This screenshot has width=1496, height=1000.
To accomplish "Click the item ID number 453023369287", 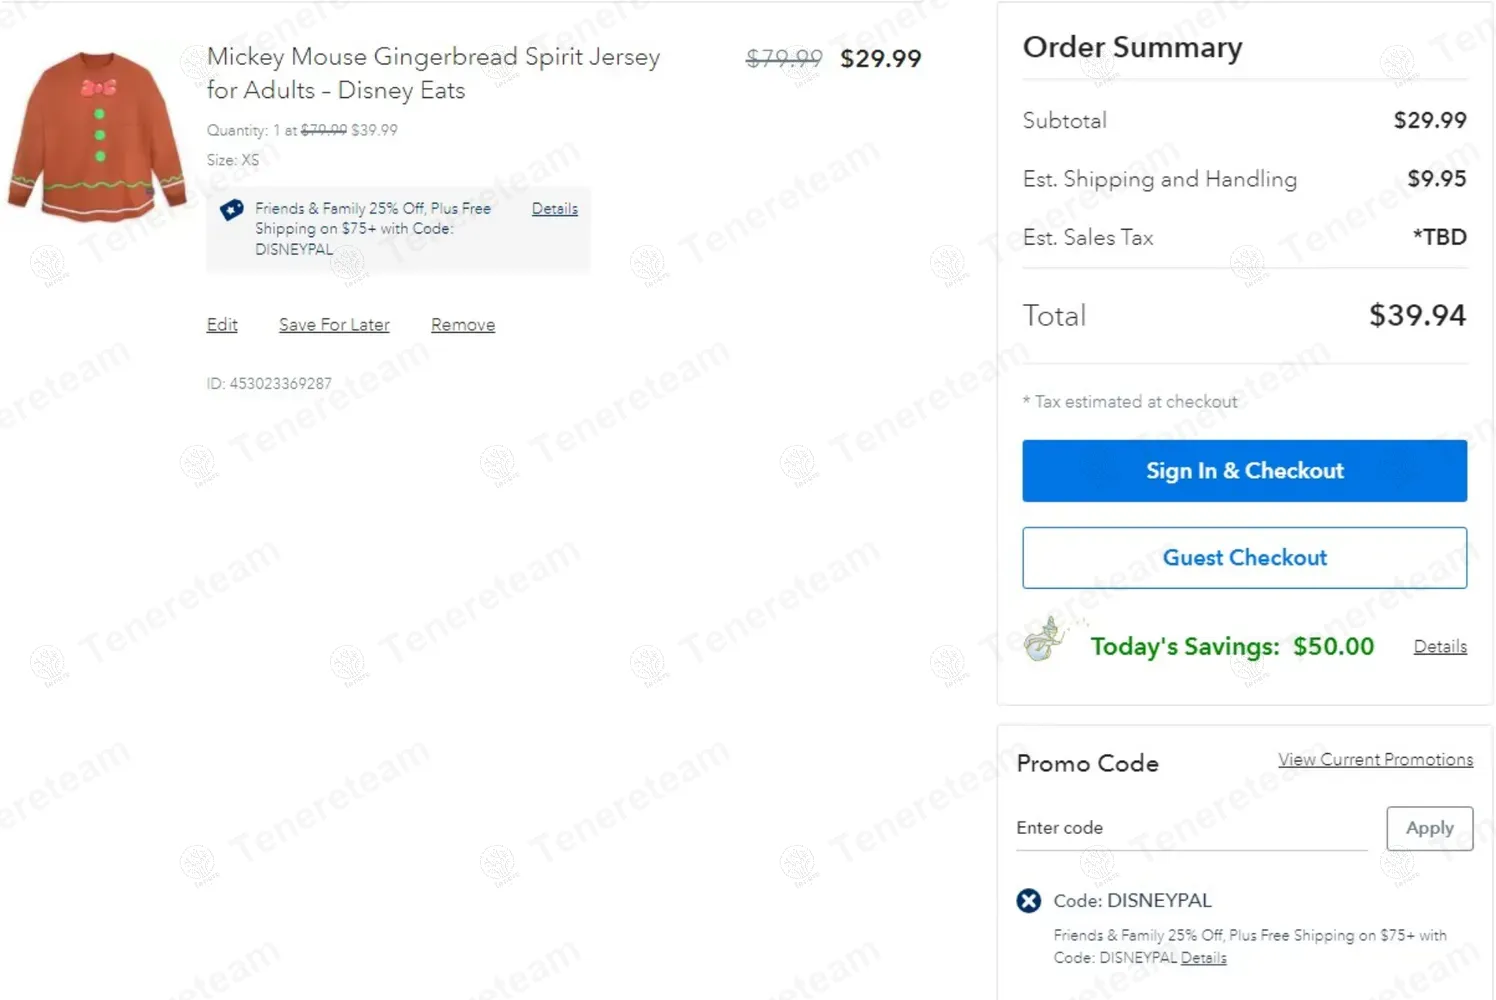I will pyautogui.click(x=280, y=384).
